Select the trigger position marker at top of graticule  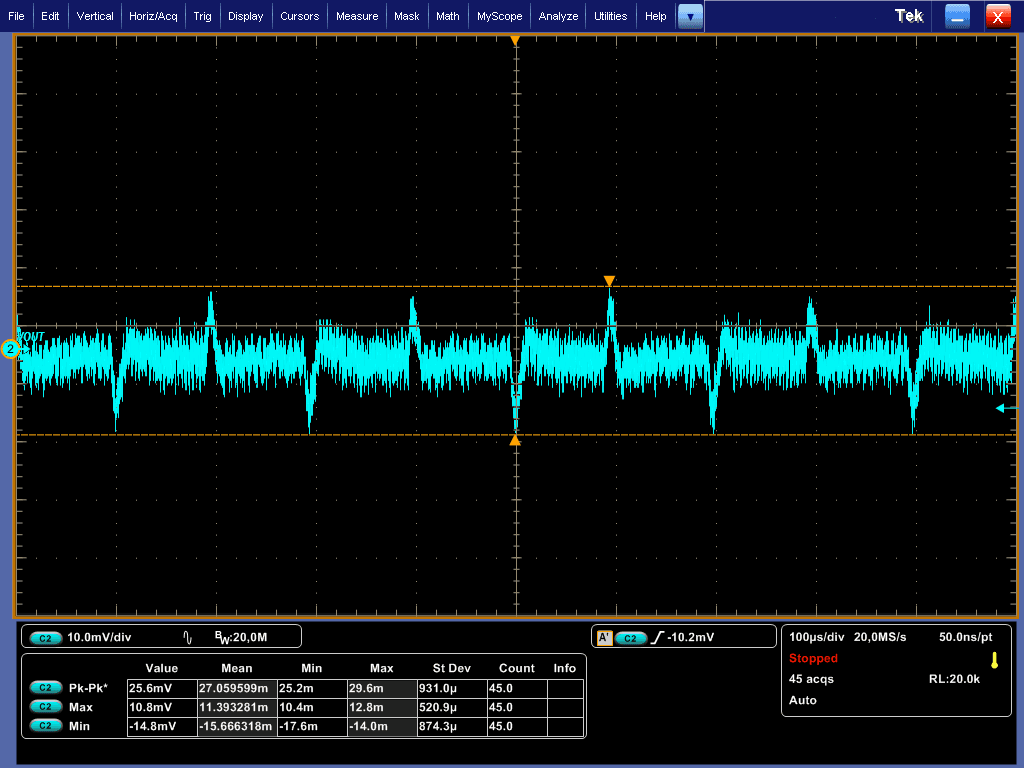pyautogui.click(x=515, y=41)
